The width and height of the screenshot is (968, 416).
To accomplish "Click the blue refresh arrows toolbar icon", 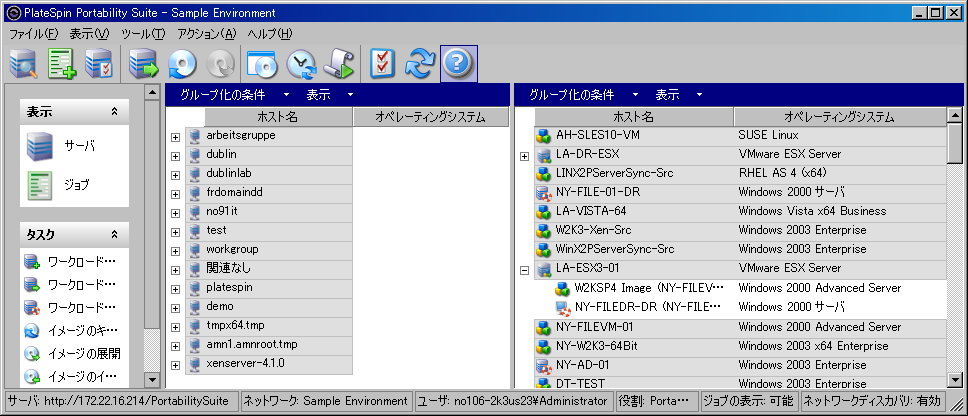I will (x=420, y=64).
